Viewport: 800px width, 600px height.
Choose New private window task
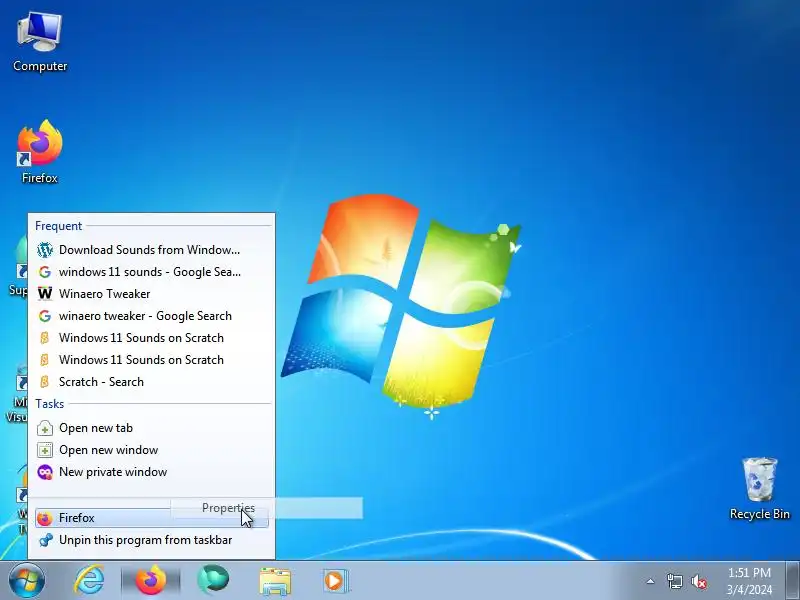152,472
